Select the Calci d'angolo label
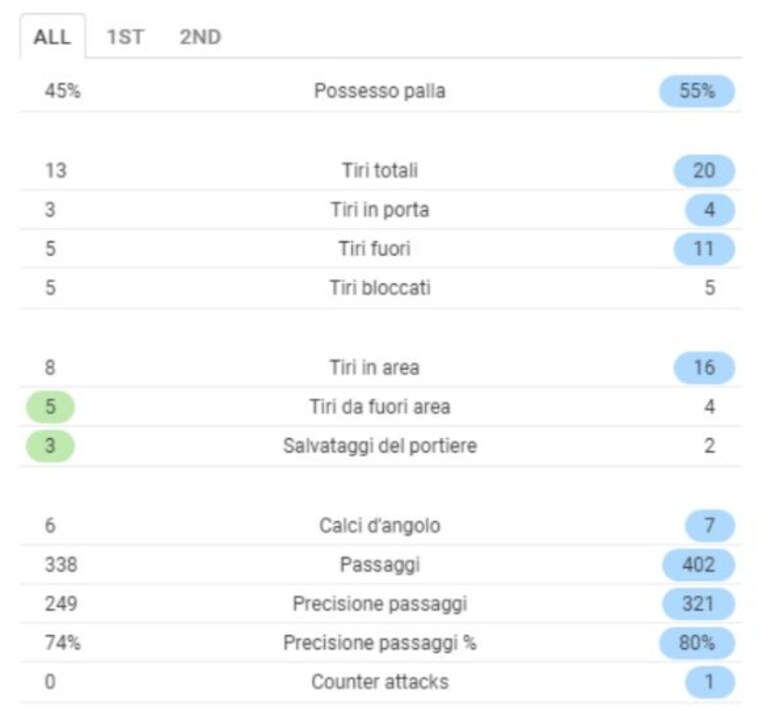Viewport: 767px width, 707px height. click(380, 525)
